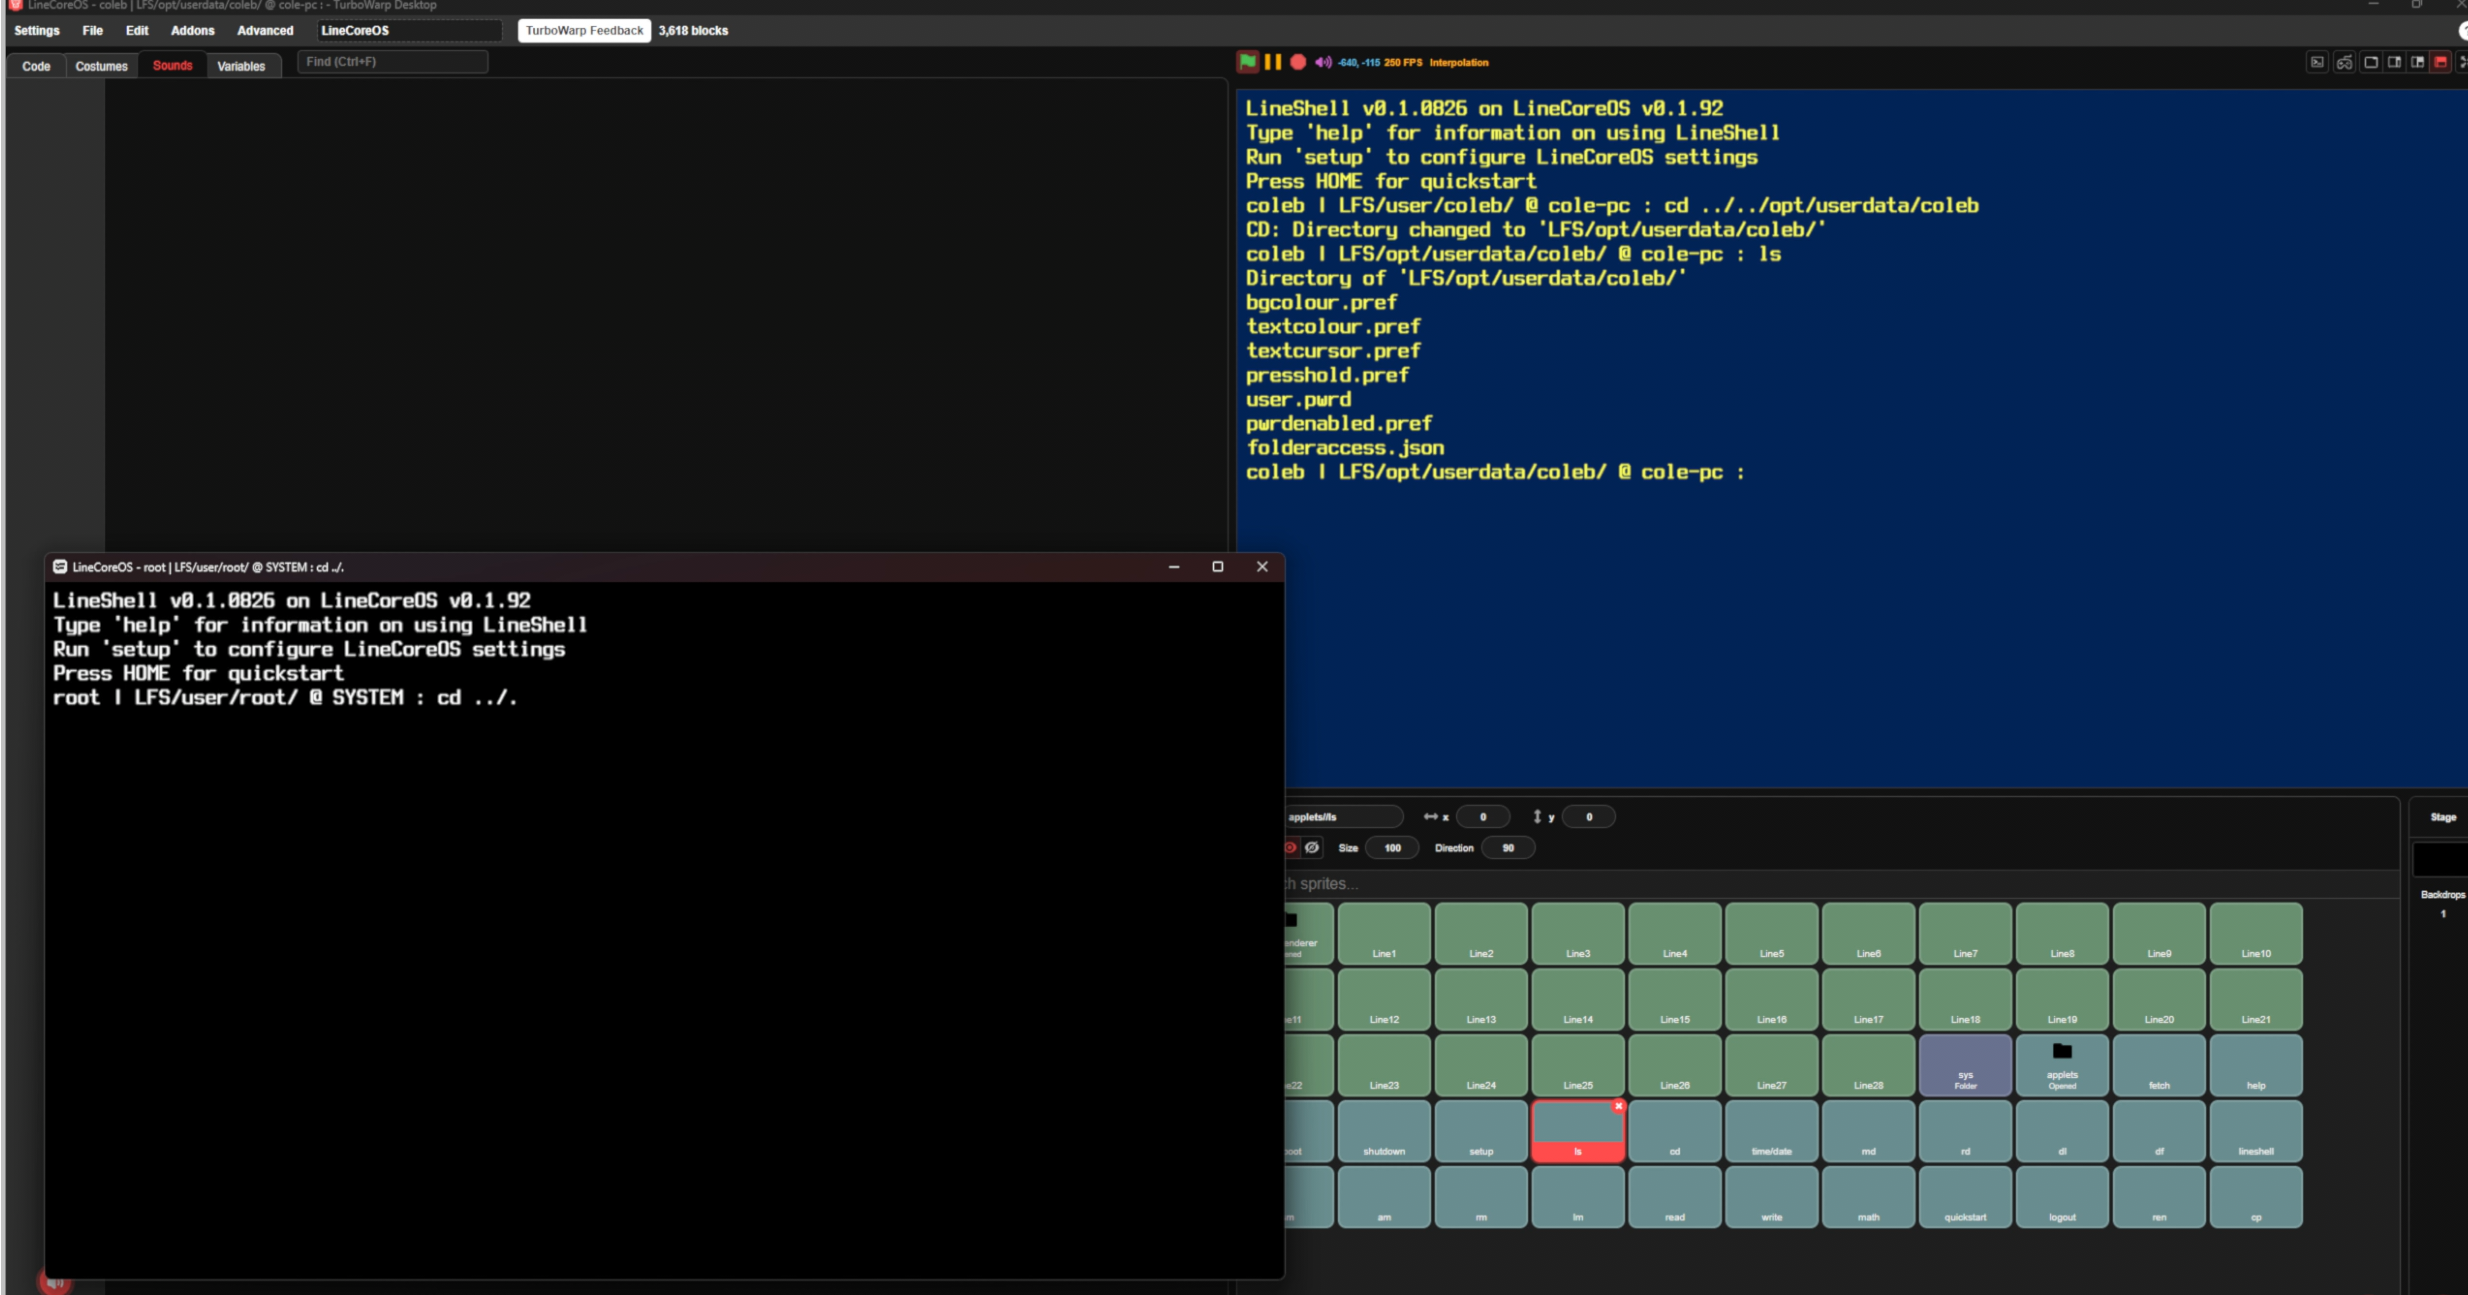Select the applets folder in sprite list
Screen dimensions: 2468x1295
pyautogui.click(x=2061, y=1064)
